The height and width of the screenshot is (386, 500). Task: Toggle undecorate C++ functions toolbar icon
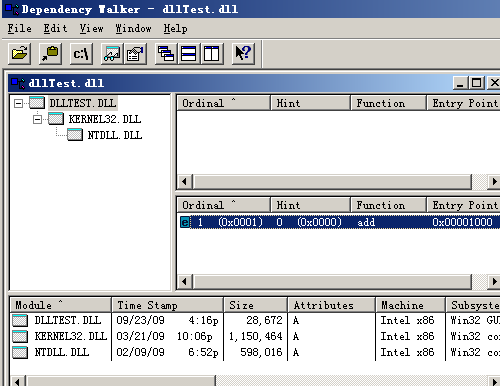[x=112, y=54]
